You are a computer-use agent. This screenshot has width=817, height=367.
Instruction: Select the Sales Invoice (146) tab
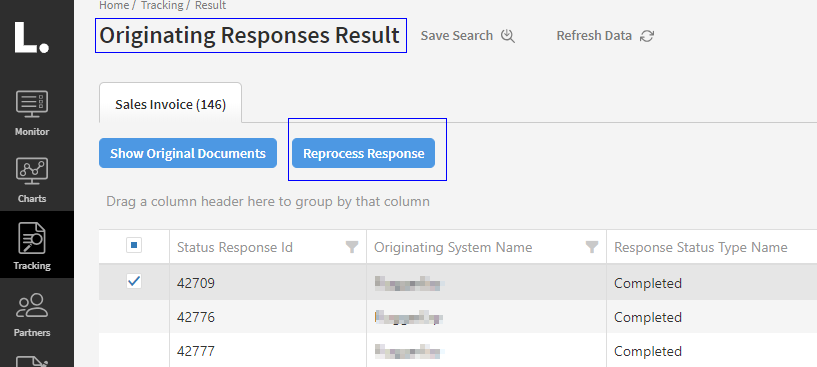(x=170, y=104)
